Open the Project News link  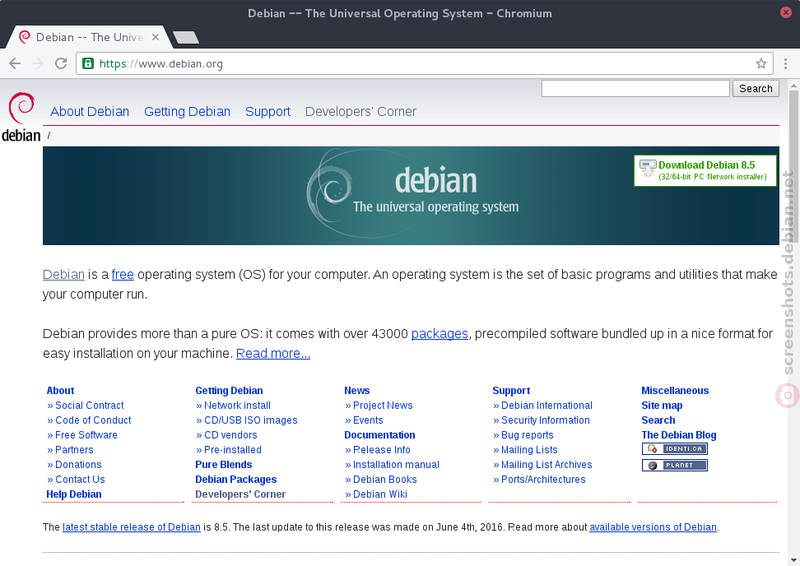(383, 406)
